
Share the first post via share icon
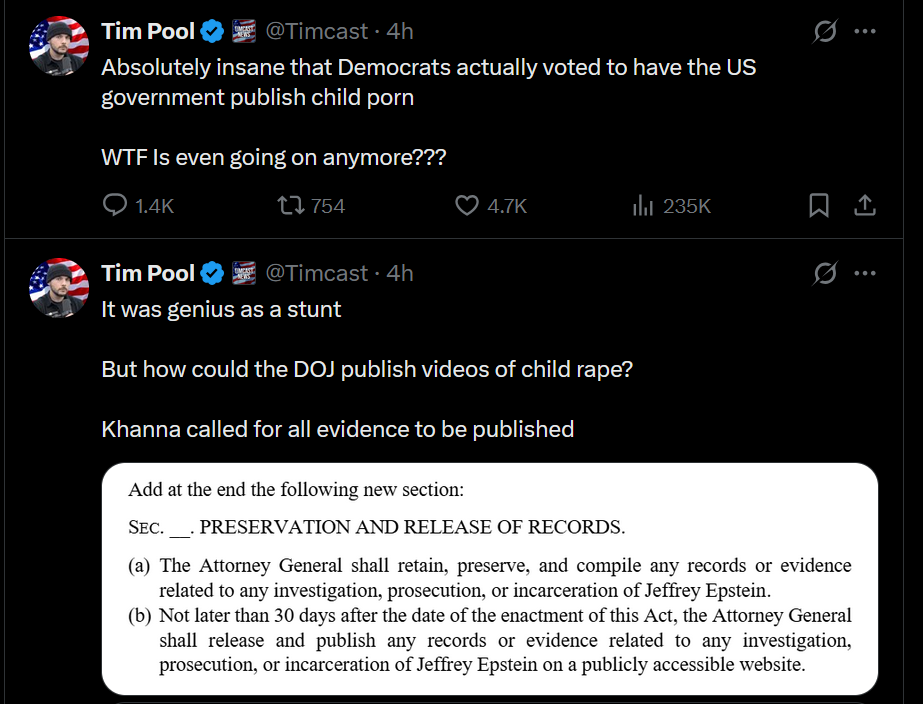865,205
